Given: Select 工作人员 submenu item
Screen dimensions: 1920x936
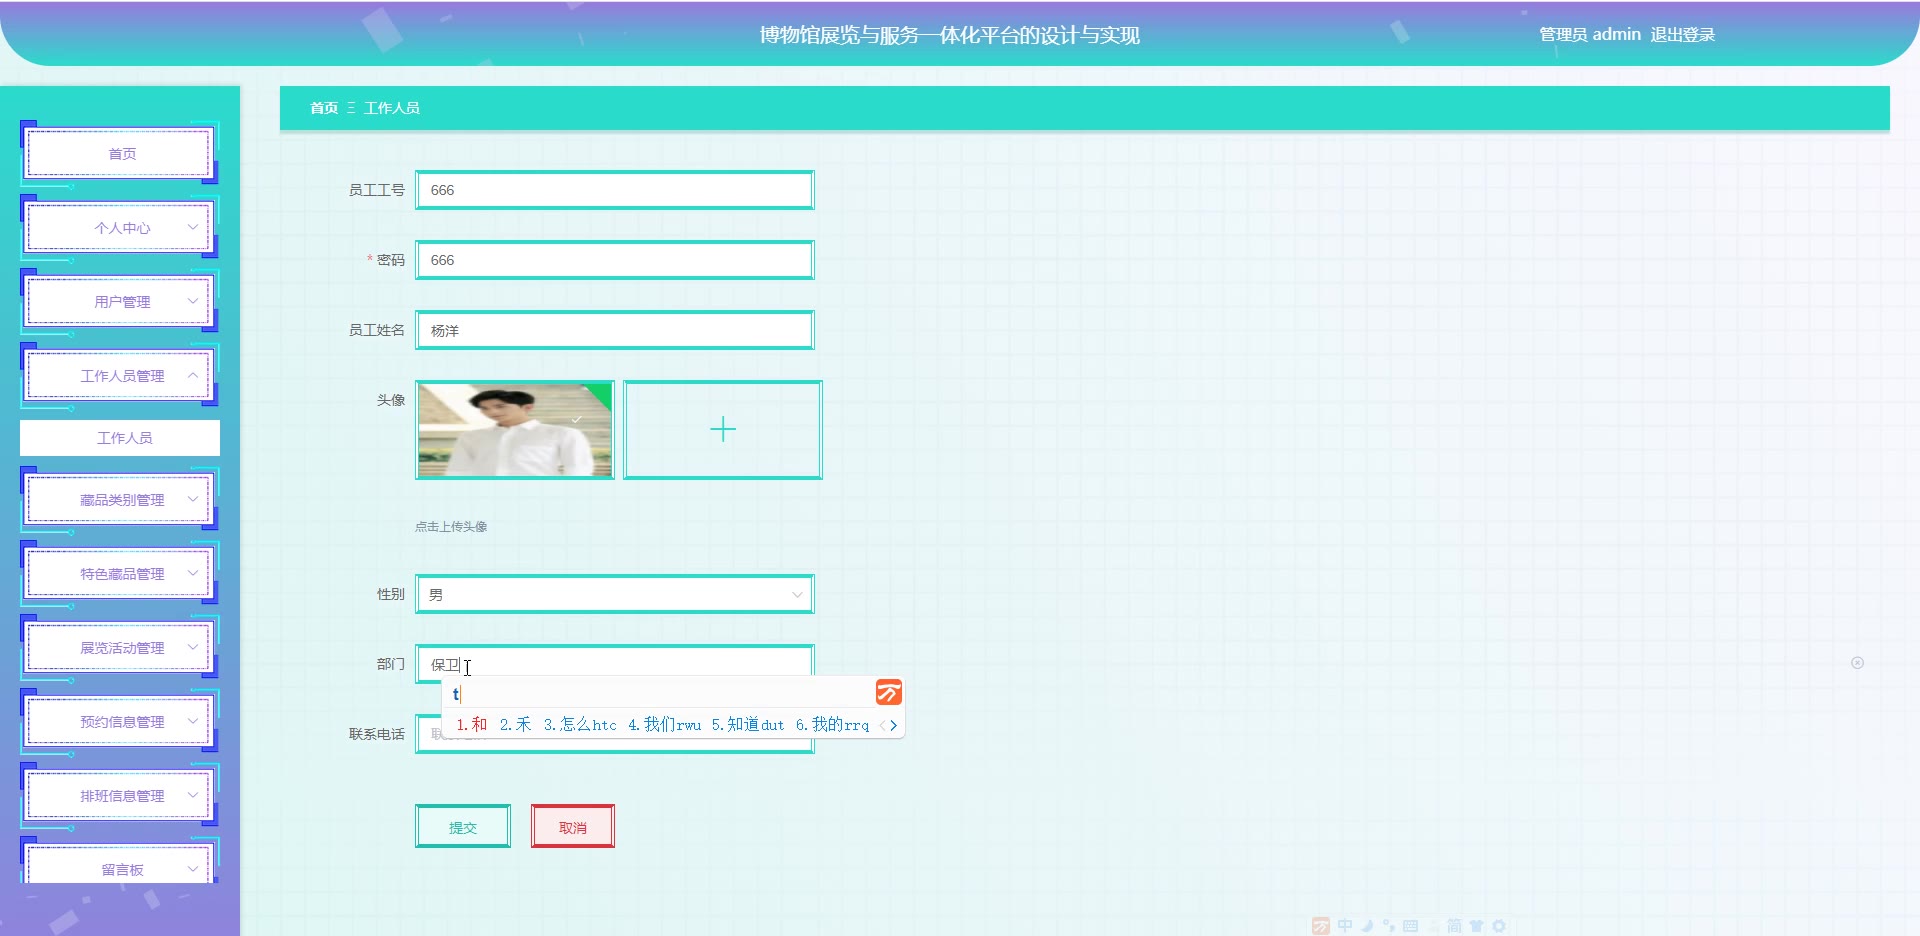Looking at the screenshot, I should click(x=120, y=438).
